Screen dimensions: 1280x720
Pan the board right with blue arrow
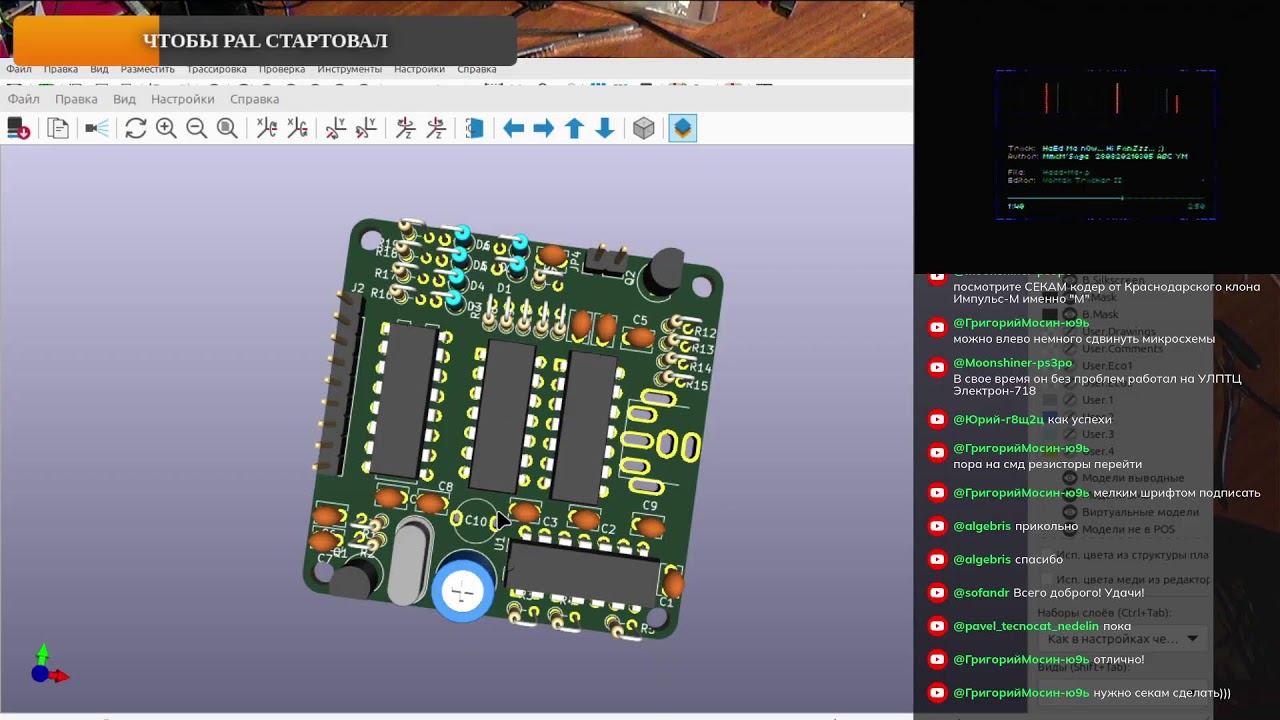tap(543, 128)
